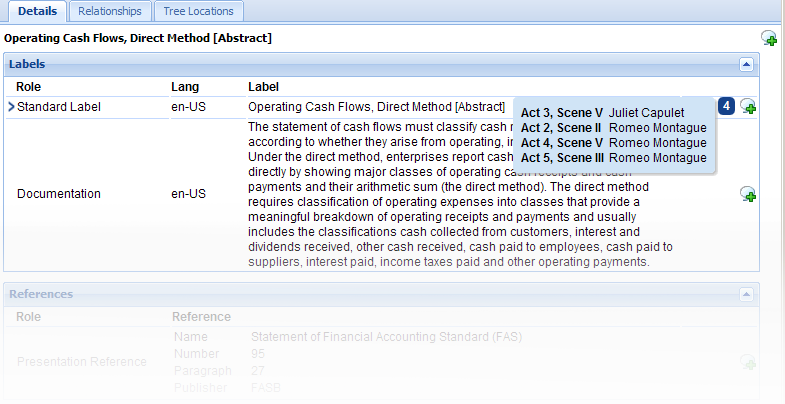Click the Labels section header

(x=381, y=65)
